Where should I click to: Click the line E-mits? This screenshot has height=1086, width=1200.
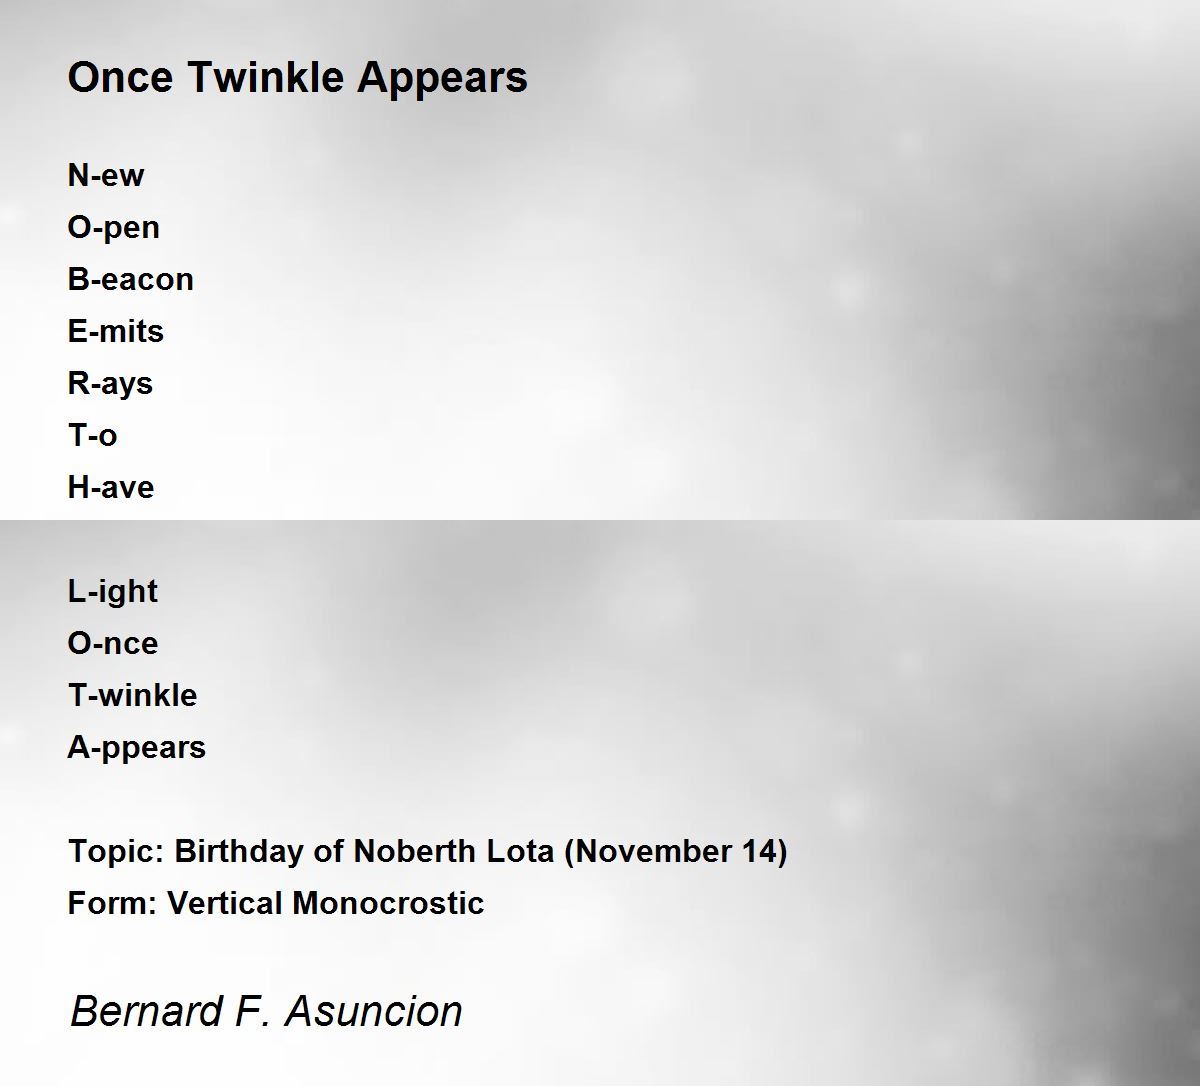[116, 332]
